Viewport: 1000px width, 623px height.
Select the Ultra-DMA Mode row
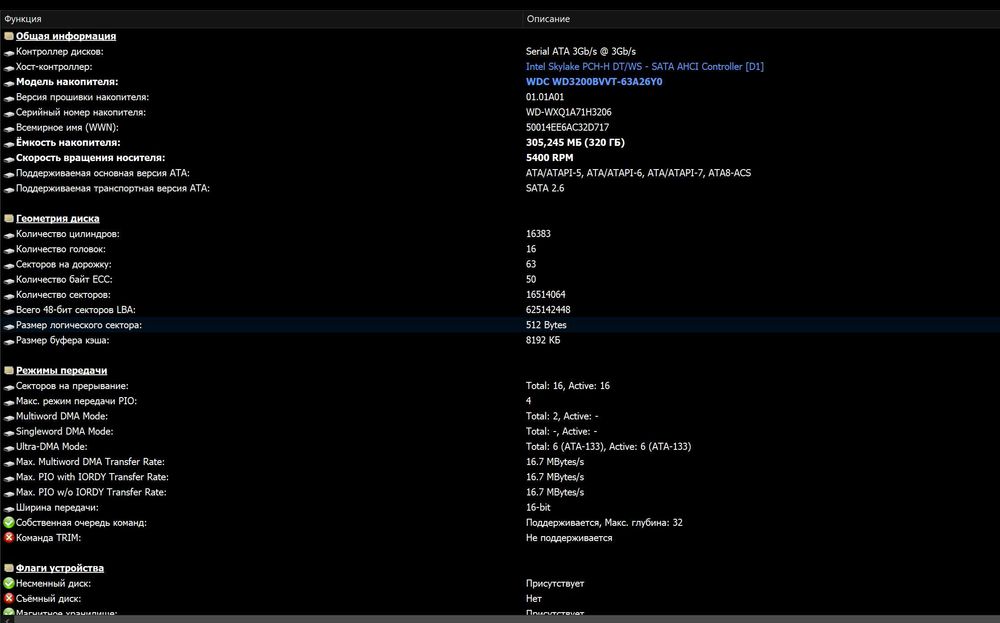point(500,446)
